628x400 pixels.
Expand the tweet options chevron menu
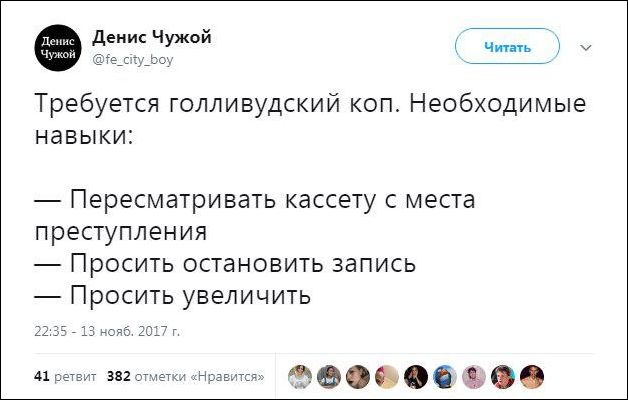pyautogui.click(x=586, y=47)
